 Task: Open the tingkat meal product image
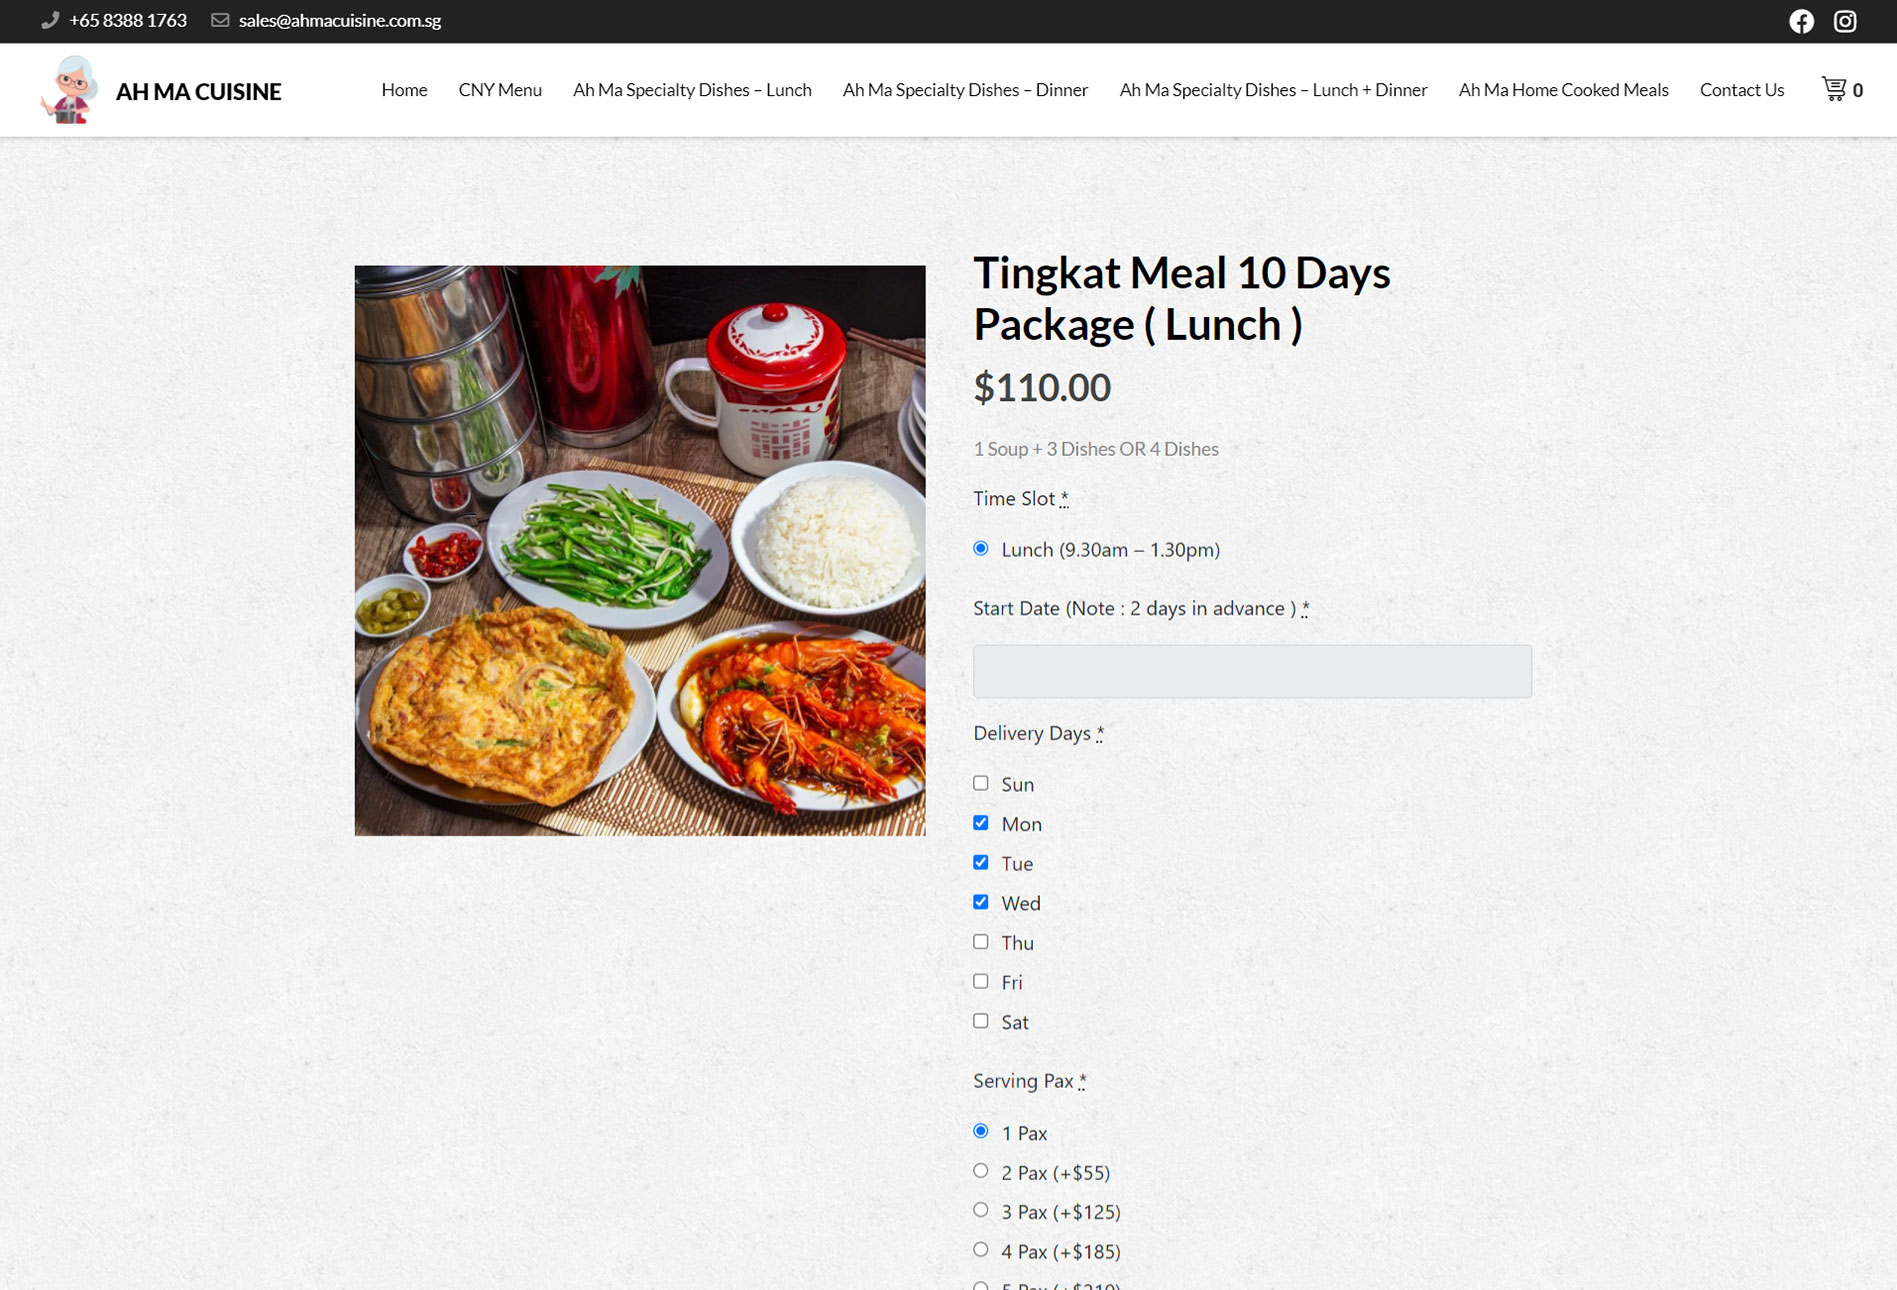[640, 550]
